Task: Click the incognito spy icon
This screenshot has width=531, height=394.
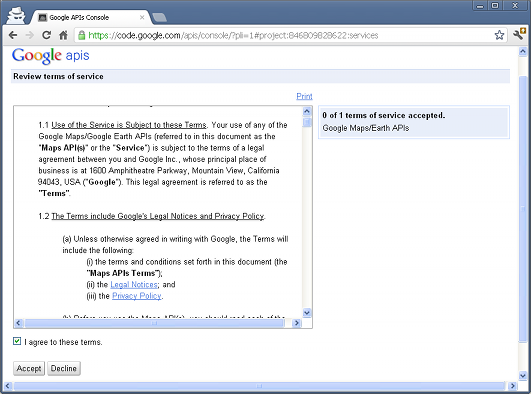Action: [16, 15]
